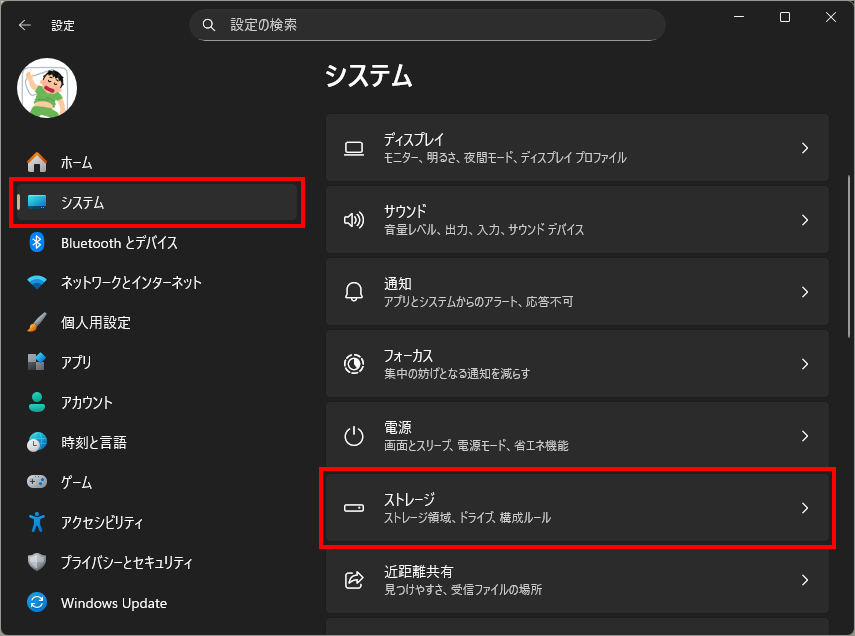This screenshot has height=636, width=855.
Task: Go to 時刻と言語 settings section
Action: click(93, 442)
